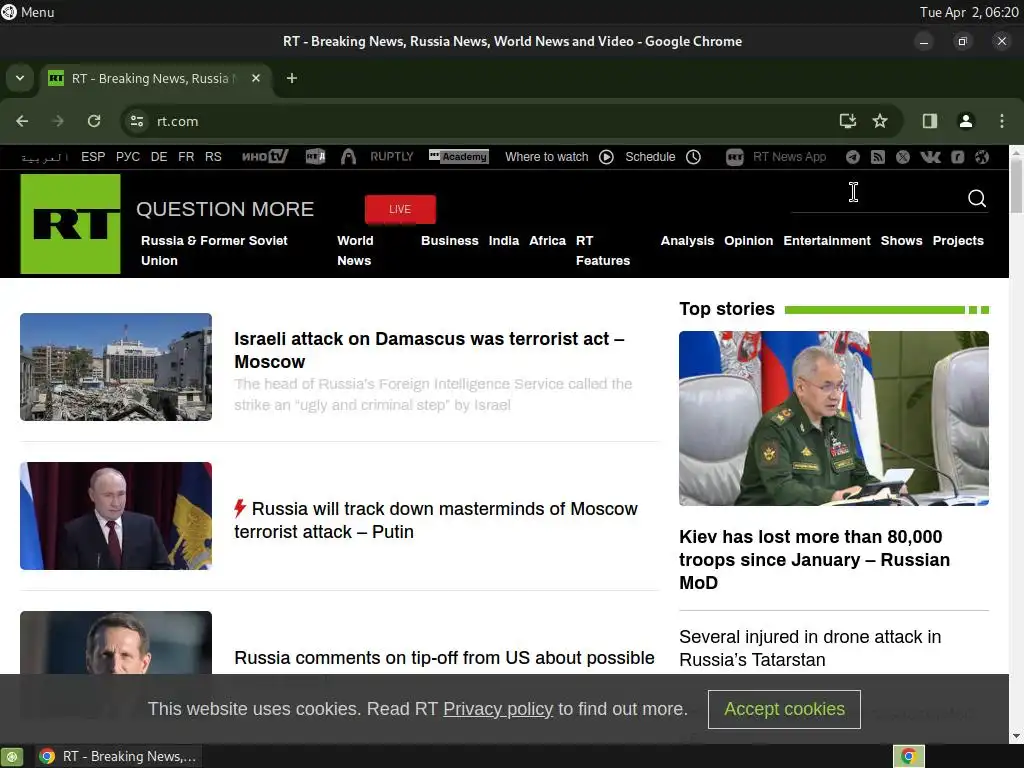Viewport: 1024px width, 768px height.
Task: Open Shows section
Action: pyautogui.click(x=901, y=240)
